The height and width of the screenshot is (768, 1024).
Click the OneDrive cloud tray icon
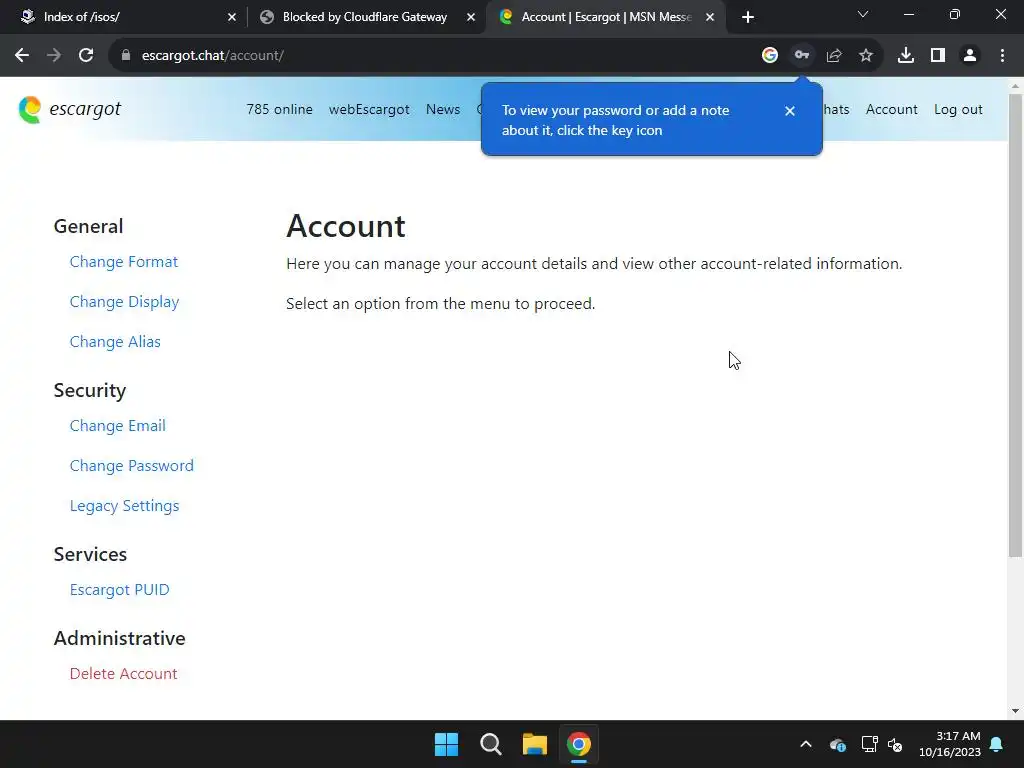[838, 744]
